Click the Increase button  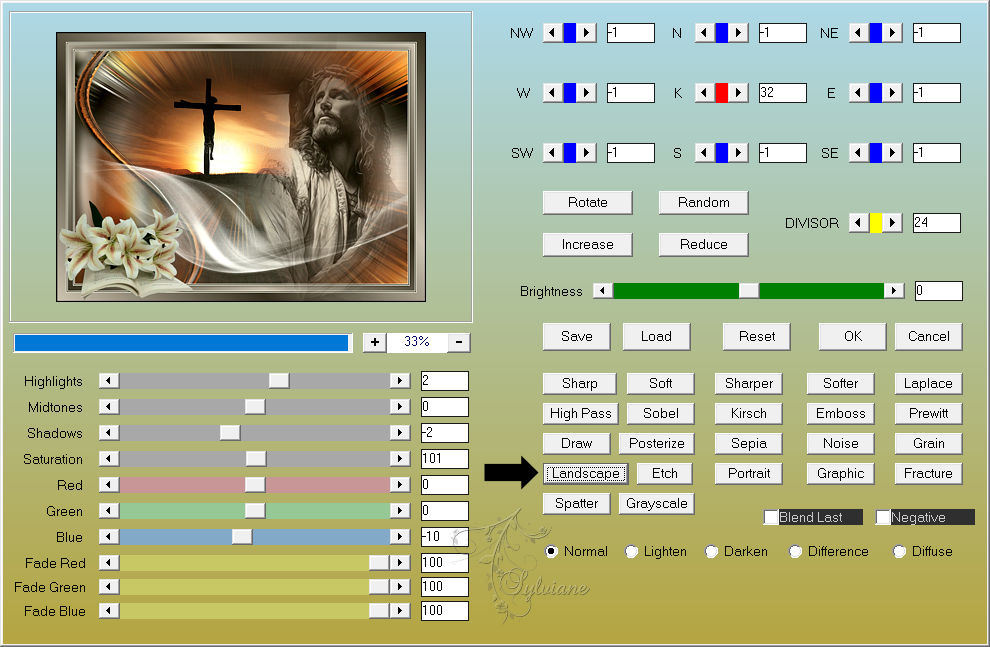coord(587,244)
